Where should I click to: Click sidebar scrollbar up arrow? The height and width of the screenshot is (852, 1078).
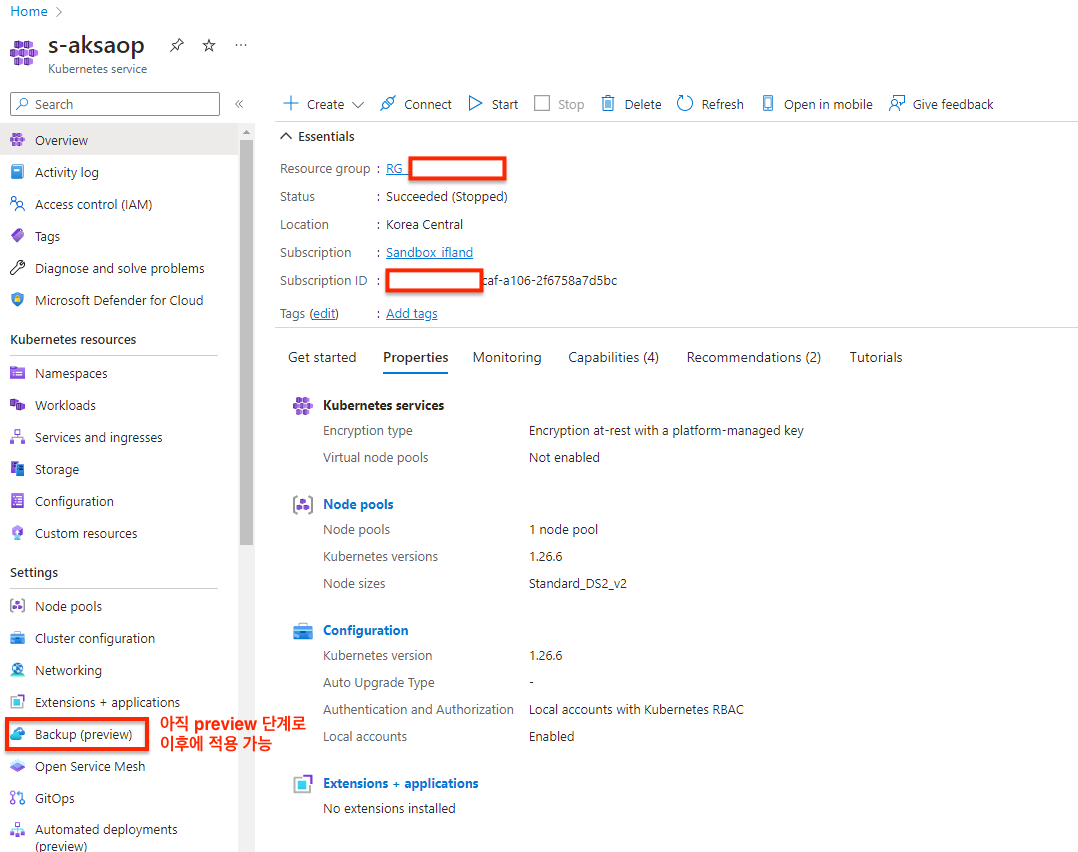click(x=247, y=131)
